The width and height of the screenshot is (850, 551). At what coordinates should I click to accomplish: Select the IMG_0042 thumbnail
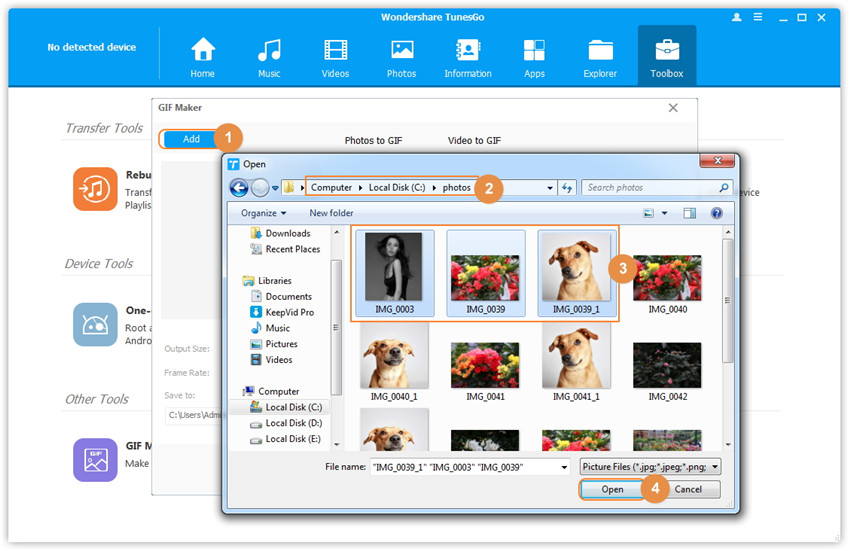click(667, 371)
